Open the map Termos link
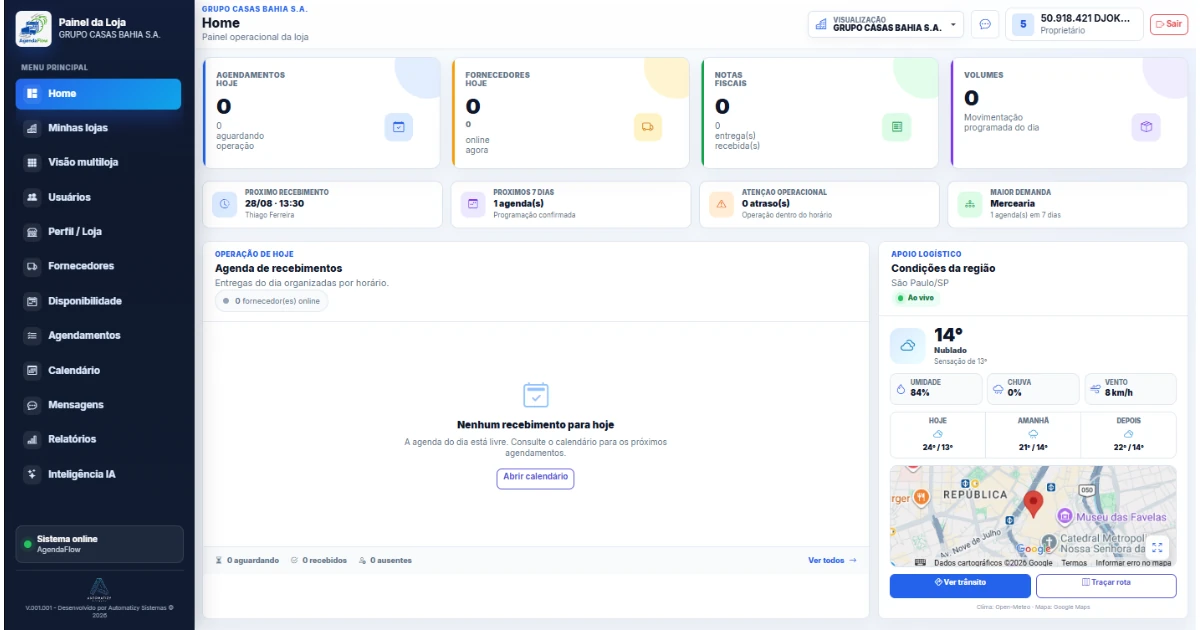This screenshot has width=1200, height=630. 1074,563
